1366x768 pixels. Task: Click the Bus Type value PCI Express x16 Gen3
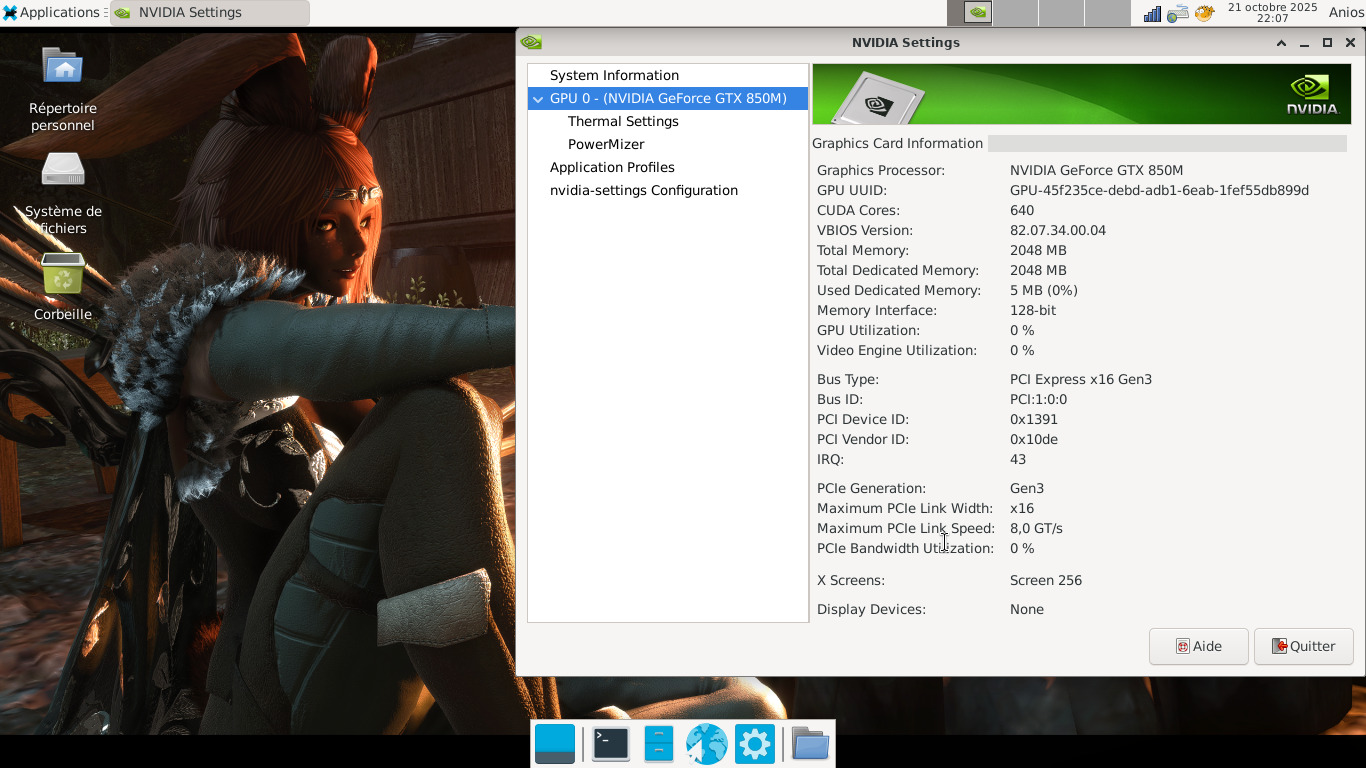click(x=1081, y=379)
